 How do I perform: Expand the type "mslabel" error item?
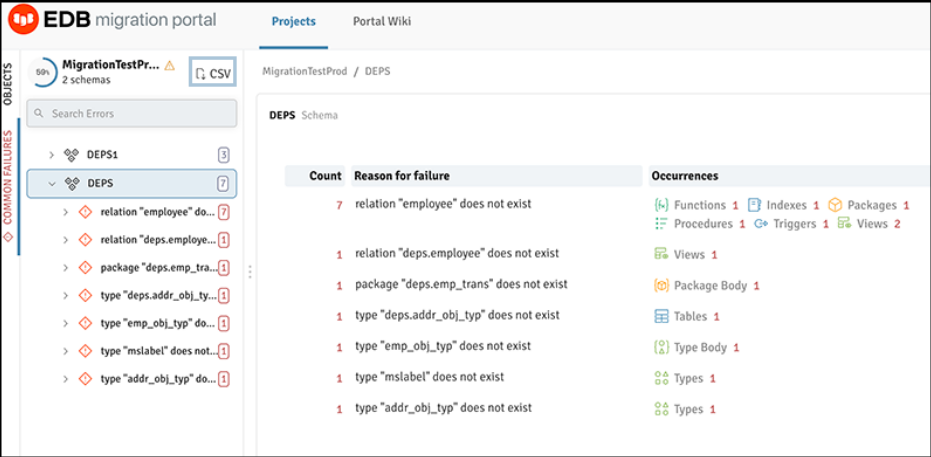(65, 351)
